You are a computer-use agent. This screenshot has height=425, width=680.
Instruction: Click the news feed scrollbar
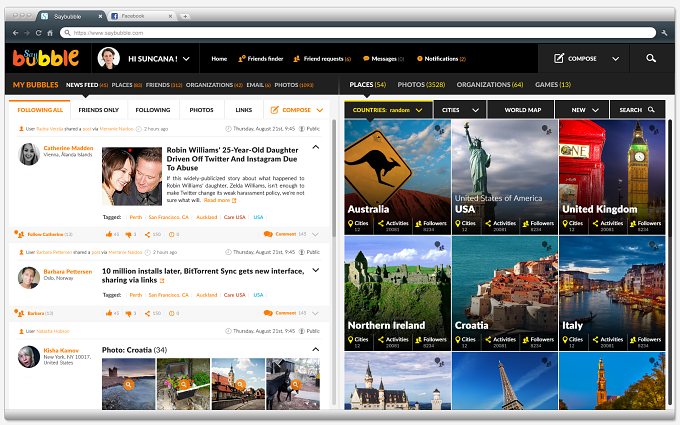click(x=333, y=178)
